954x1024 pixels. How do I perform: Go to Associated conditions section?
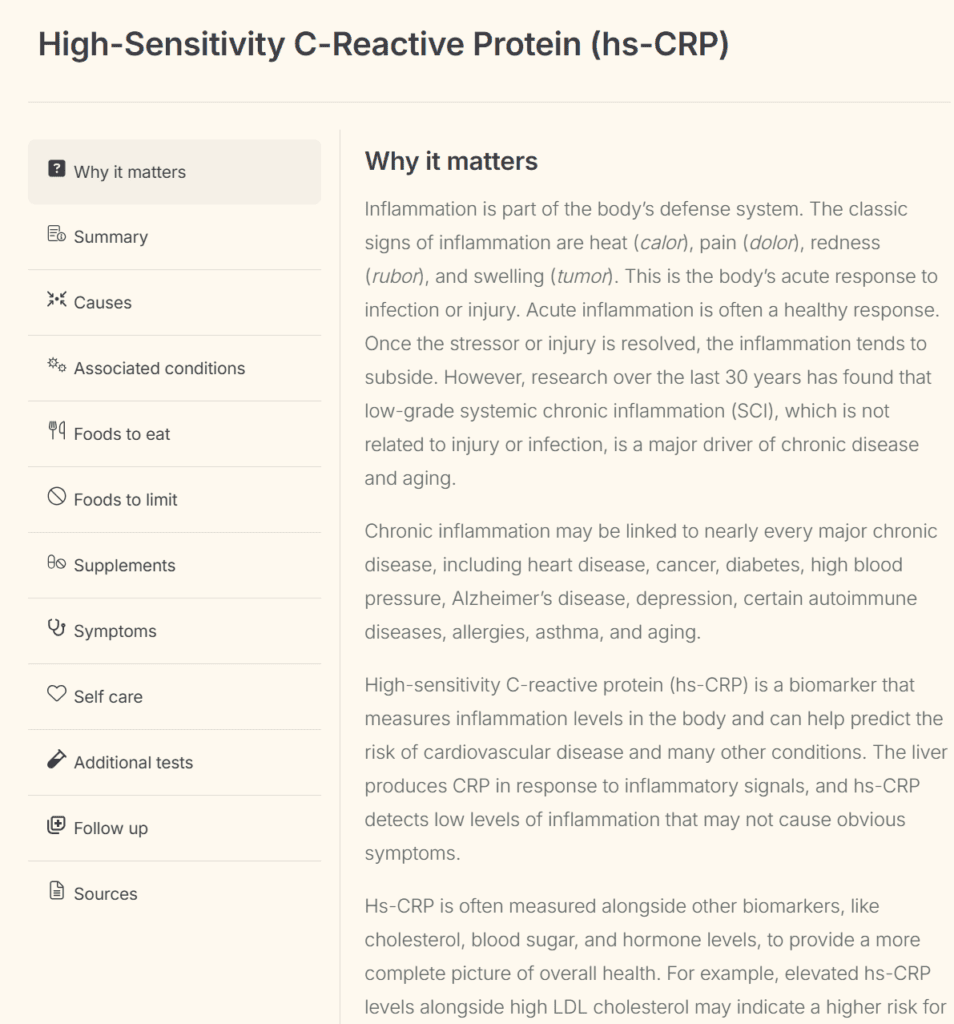tap(159, 369)
